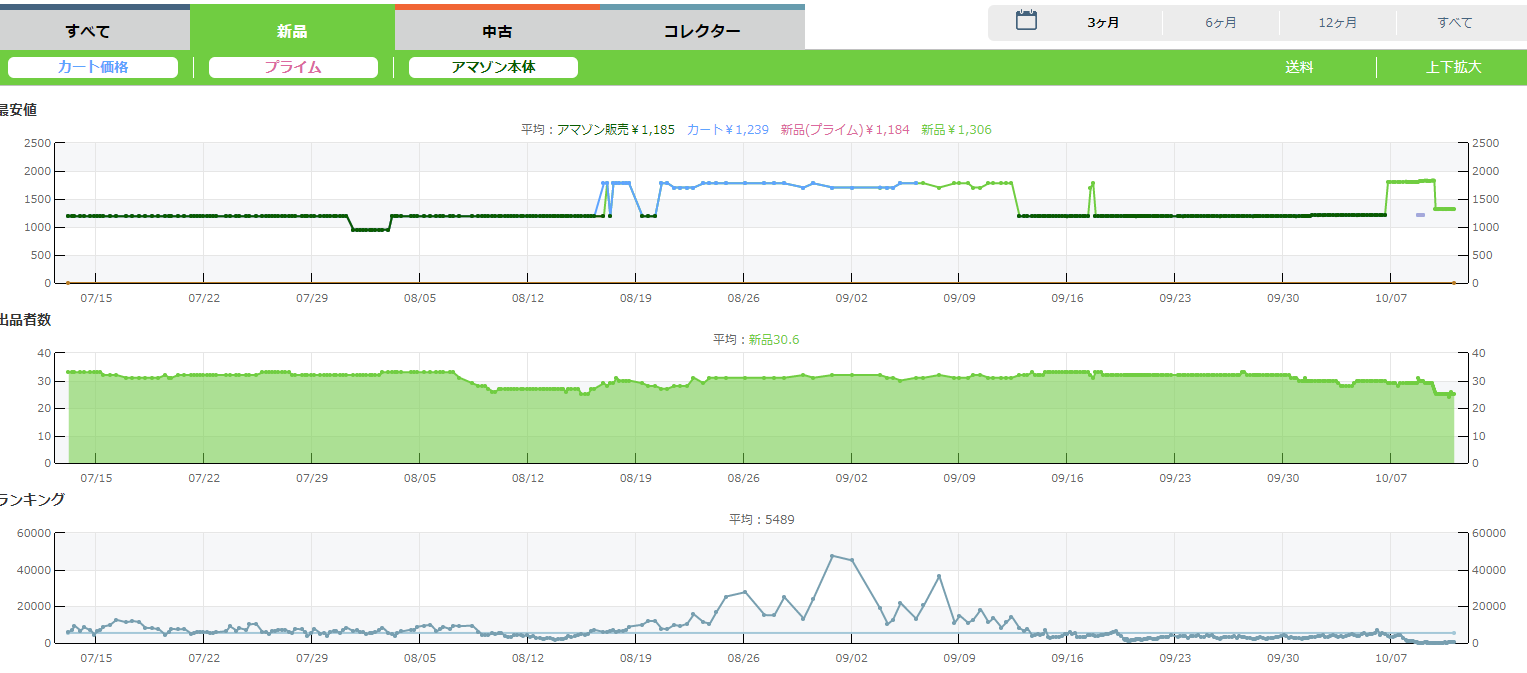Switch to the コレクター tab
The width and height of the screenshot is (1527, 673).
point(702,30)
